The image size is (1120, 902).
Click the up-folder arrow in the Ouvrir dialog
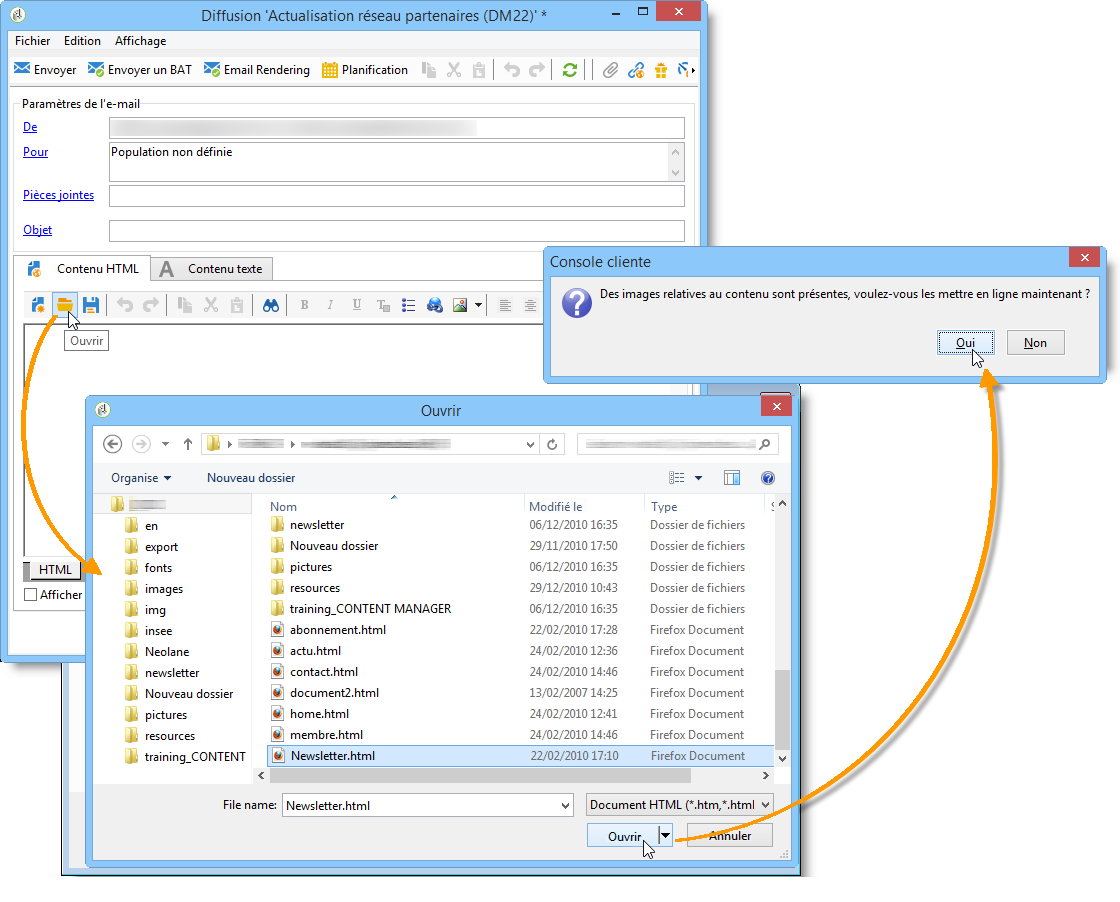pos(188,444)
